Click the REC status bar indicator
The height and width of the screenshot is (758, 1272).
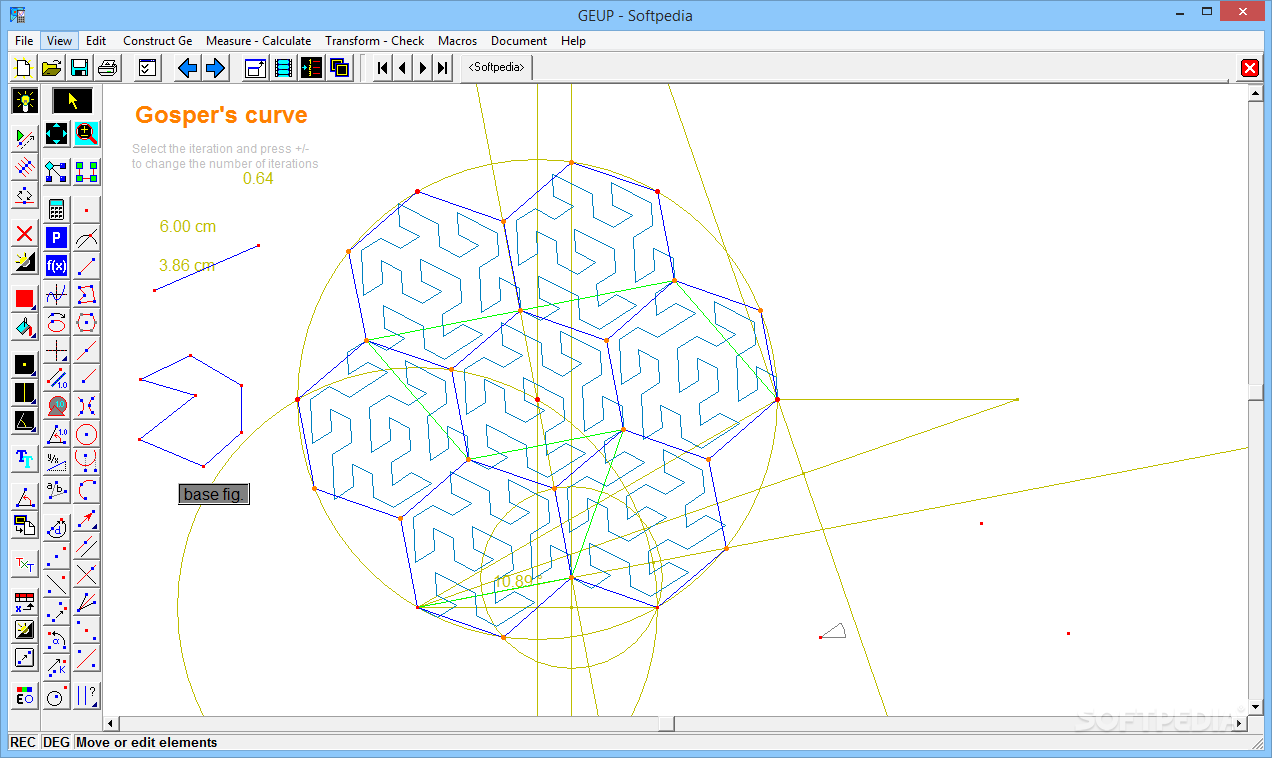tap(23, 743)
